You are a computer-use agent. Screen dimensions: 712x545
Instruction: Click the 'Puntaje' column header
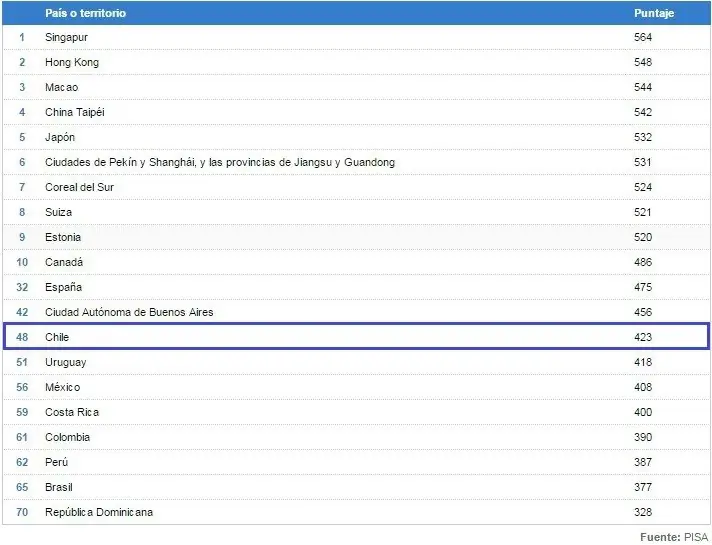click(654, 13)
